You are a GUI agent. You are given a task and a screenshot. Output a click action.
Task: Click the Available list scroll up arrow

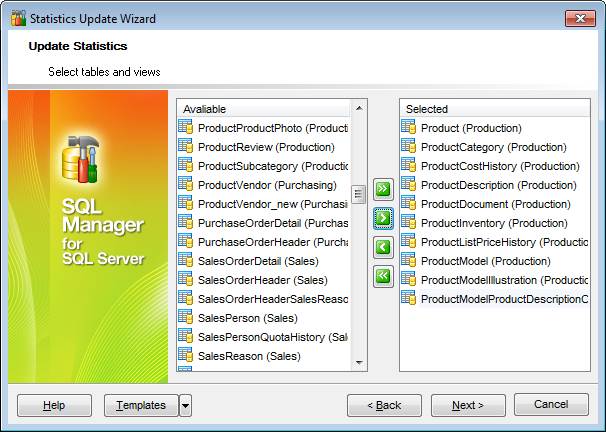coord(359,108)
